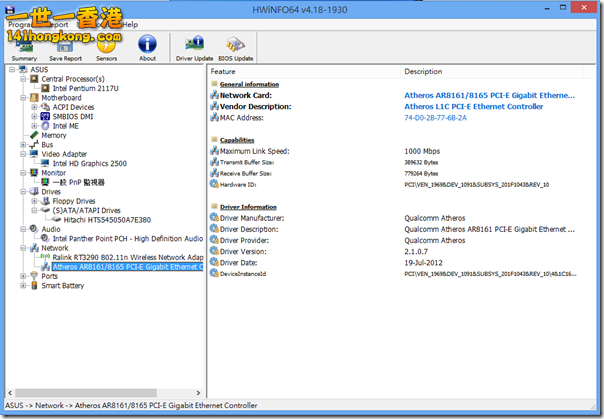Expand the Smart Battery node
The image size is (604, 419).
23,286
